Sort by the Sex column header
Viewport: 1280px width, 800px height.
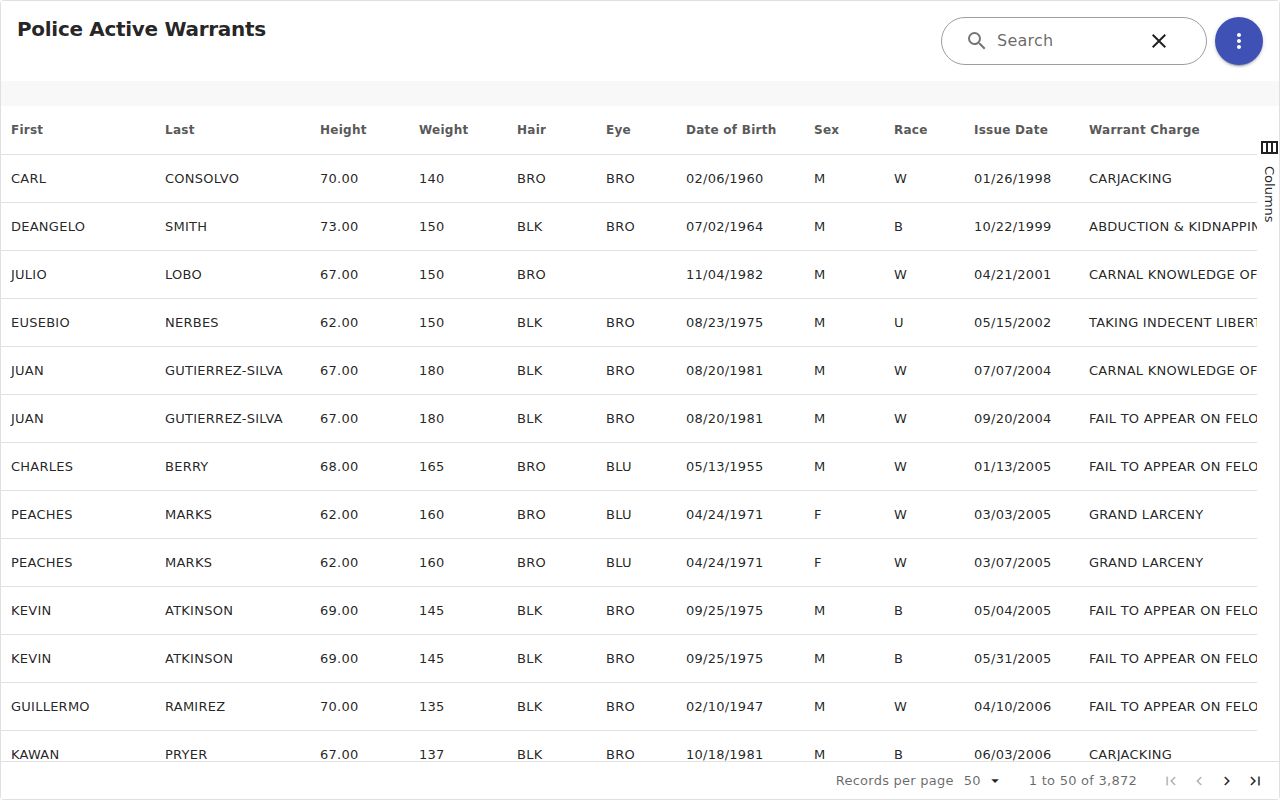pos(826,130)
